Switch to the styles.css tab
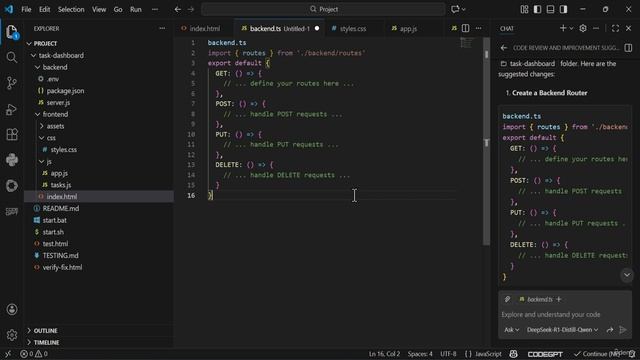 (353, 28)
